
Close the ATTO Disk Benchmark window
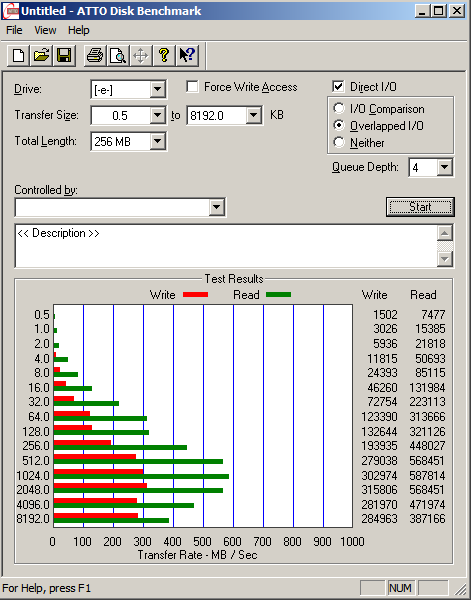click(x=456, y=11)
